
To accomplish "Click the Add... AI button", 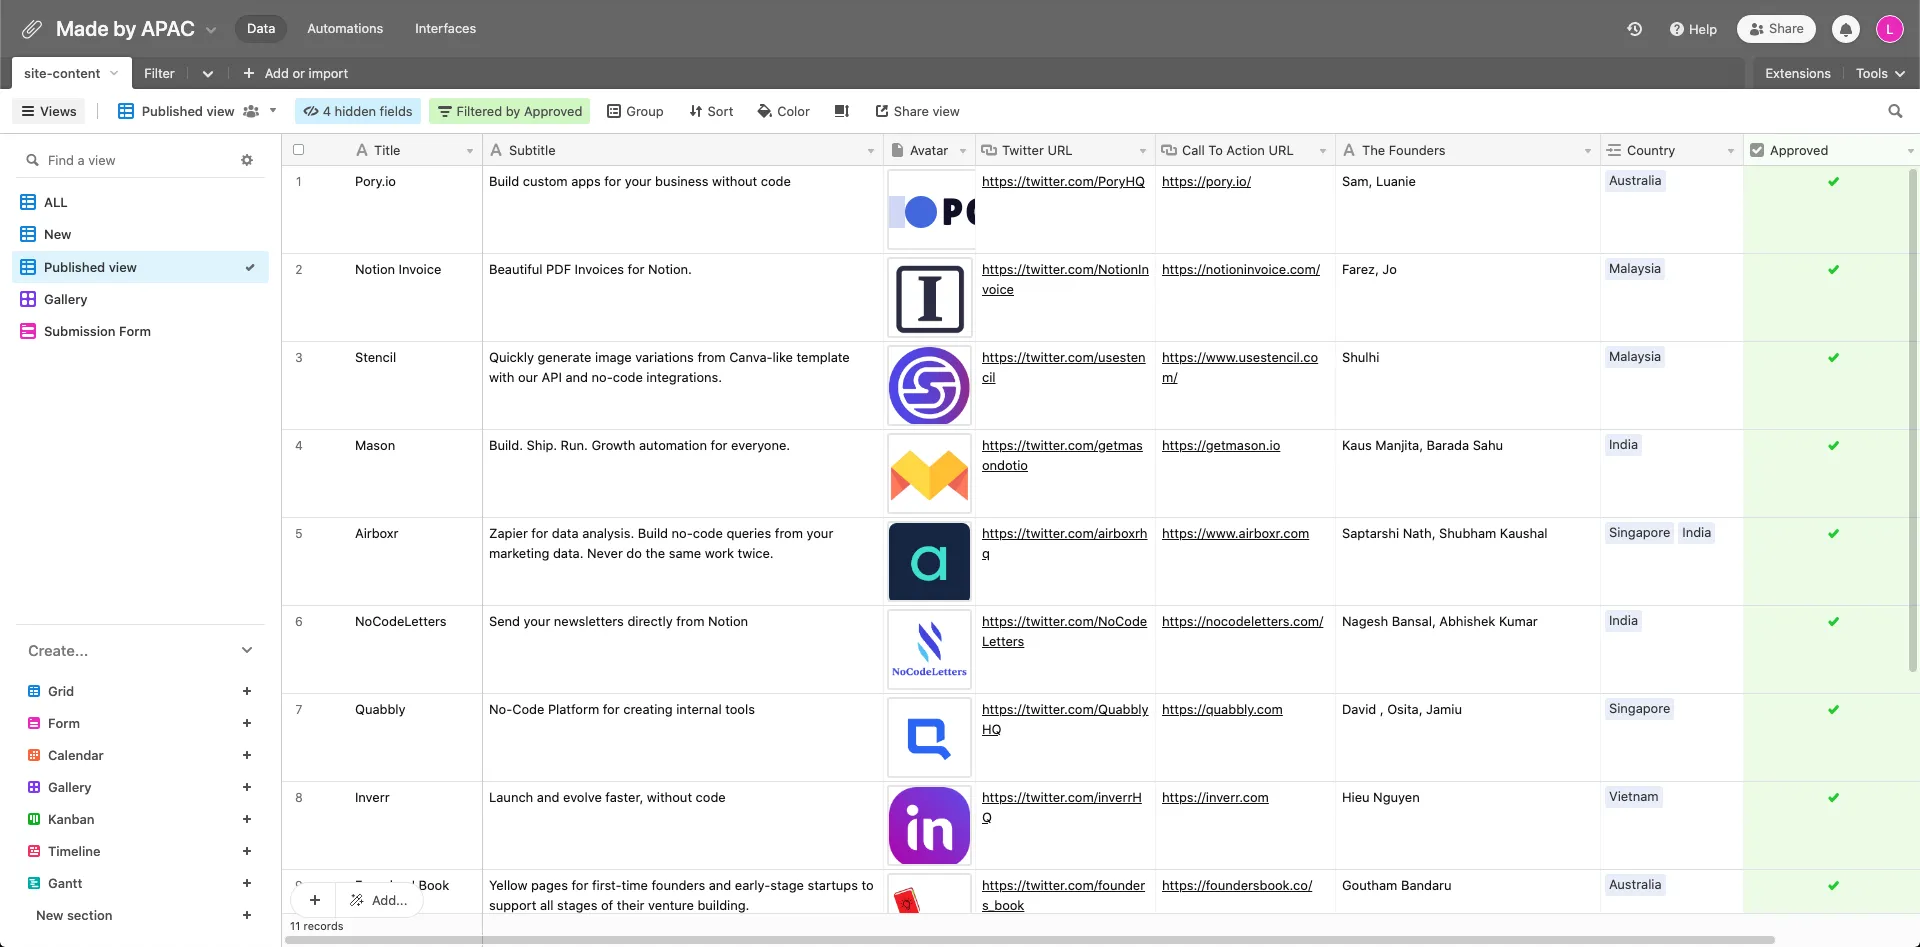I will [x=379, y=900].
